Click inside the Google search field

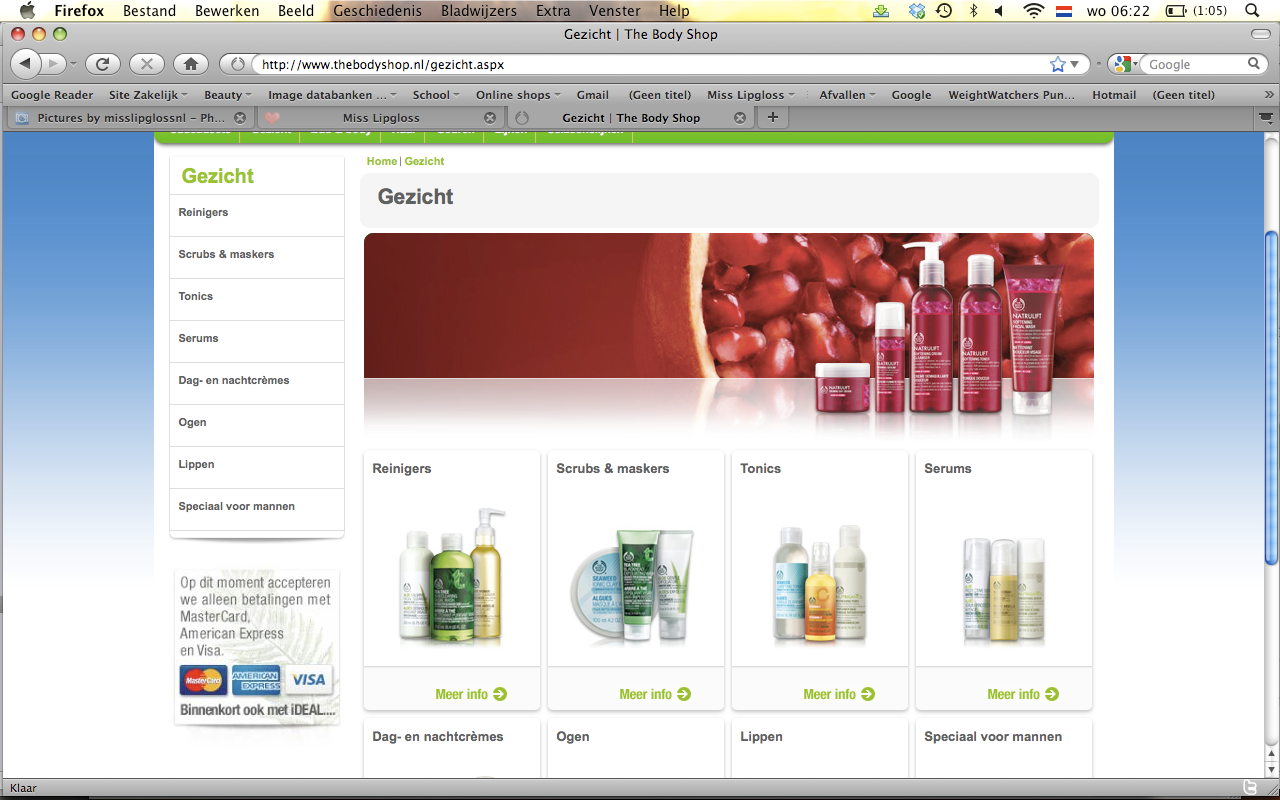tap(1195, 64)
